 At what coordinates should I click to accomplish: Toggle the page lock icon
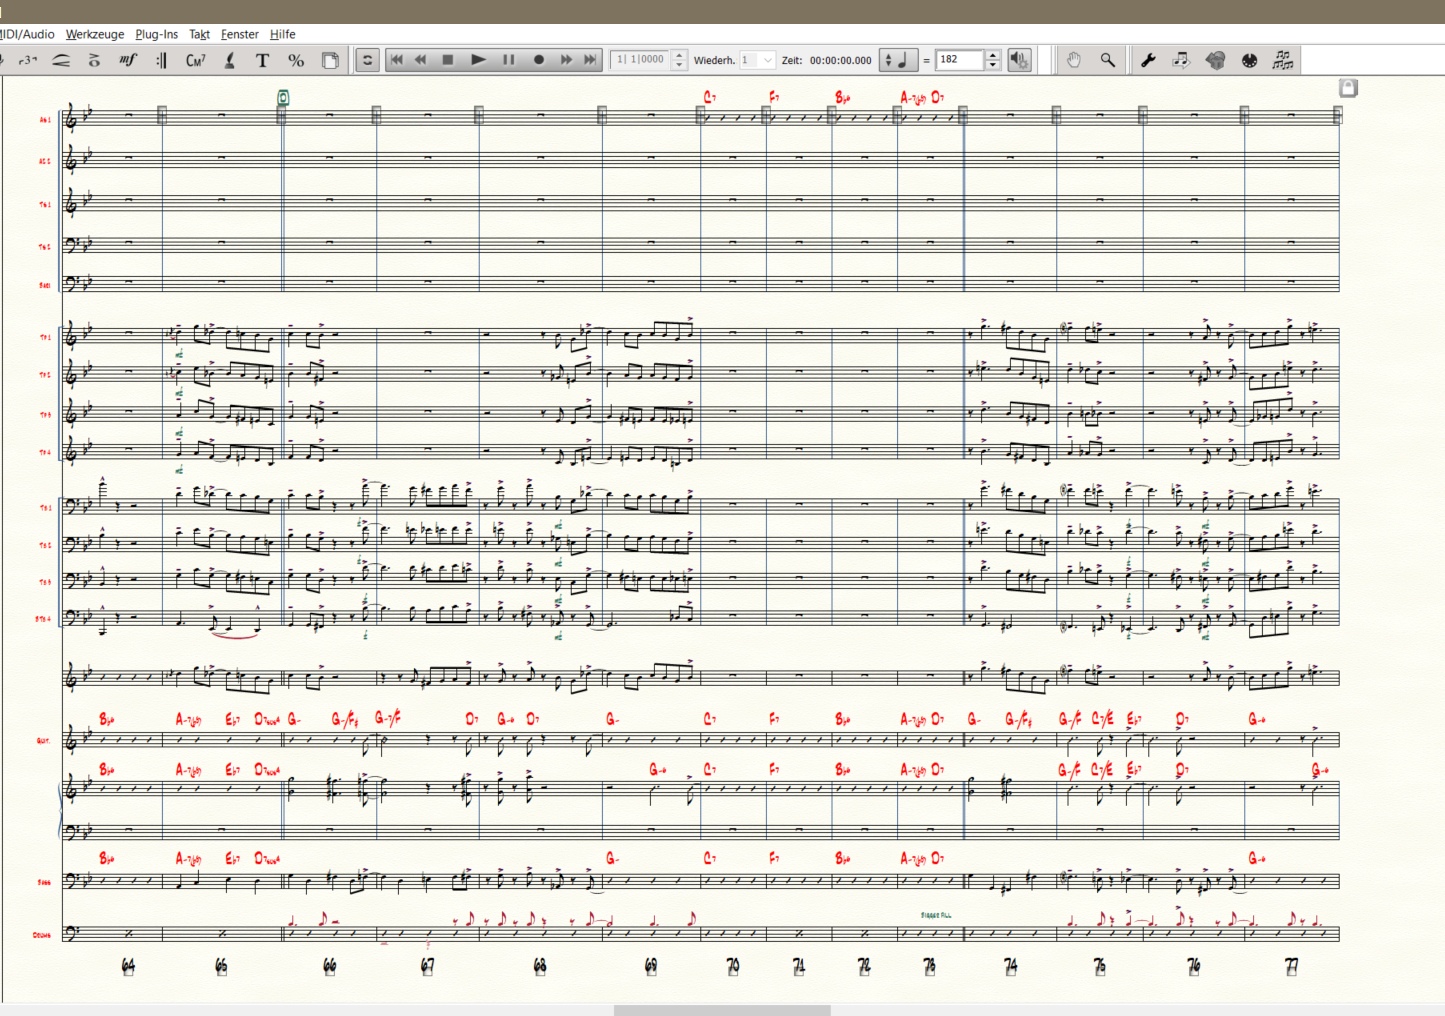(1347, 88)
